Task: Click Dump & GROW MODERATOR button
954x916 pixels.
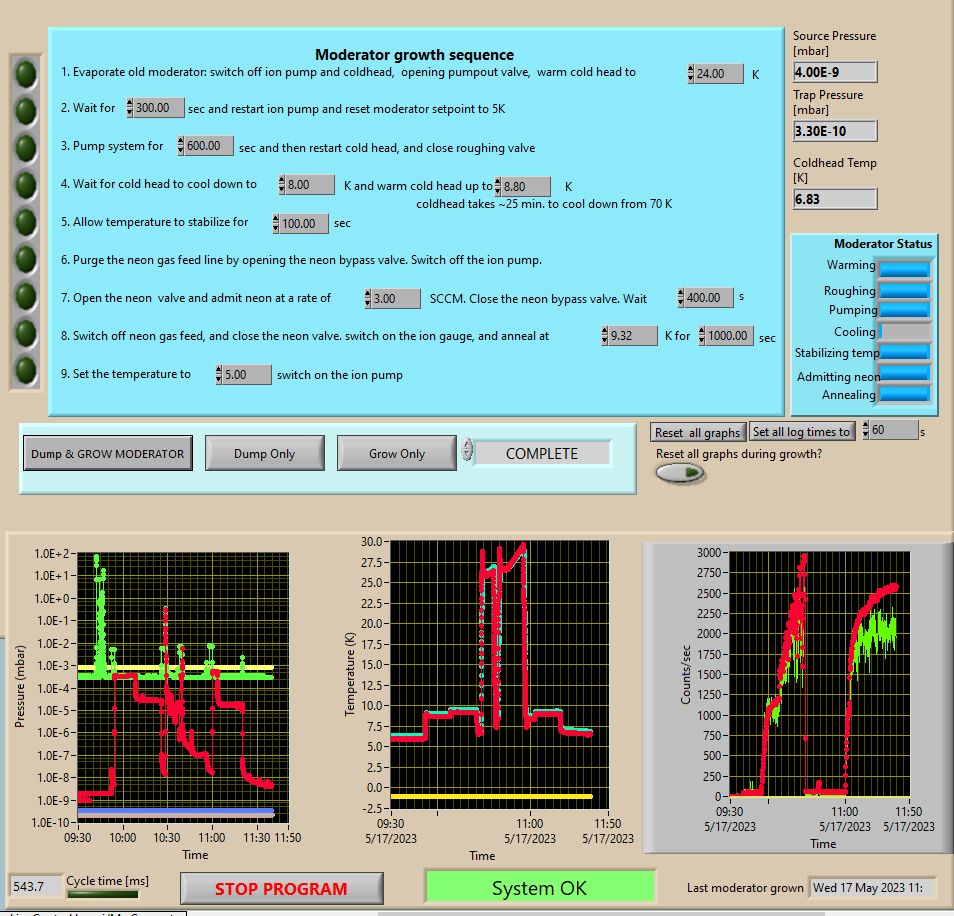Action: [x=108, y=453]
